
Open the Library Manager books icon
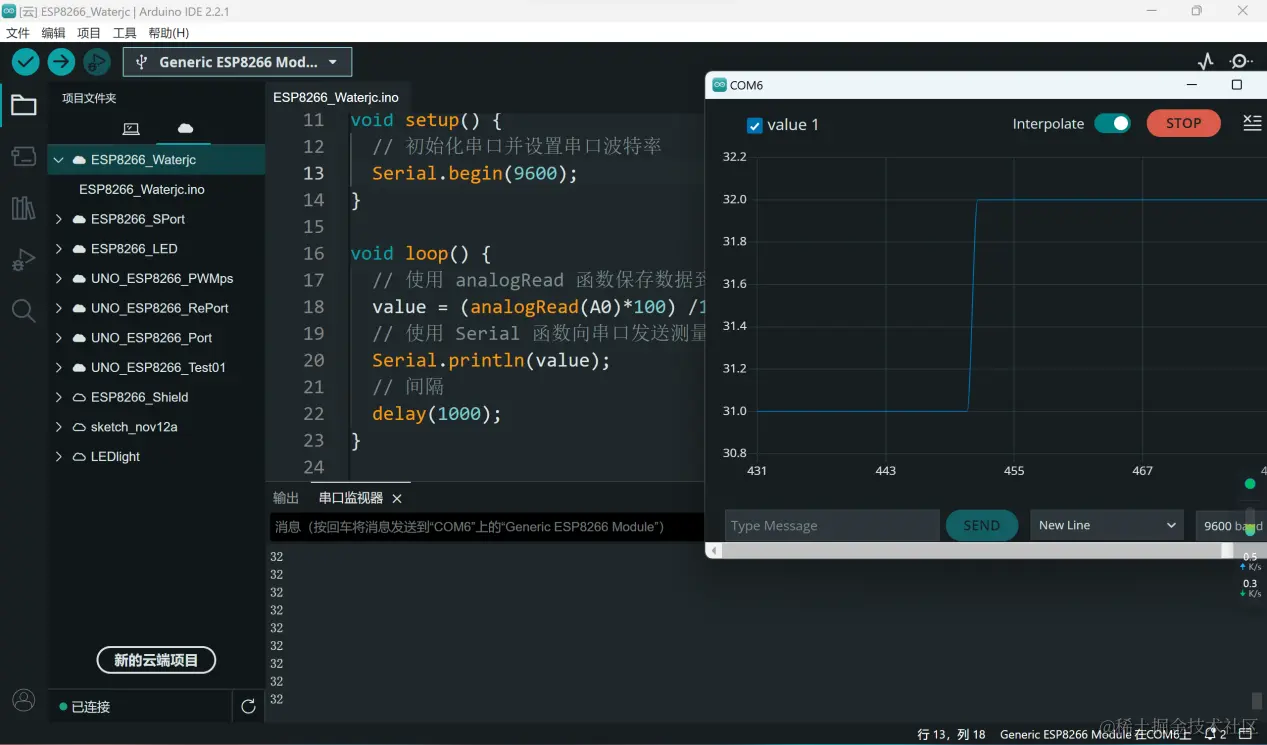point(23,208)
